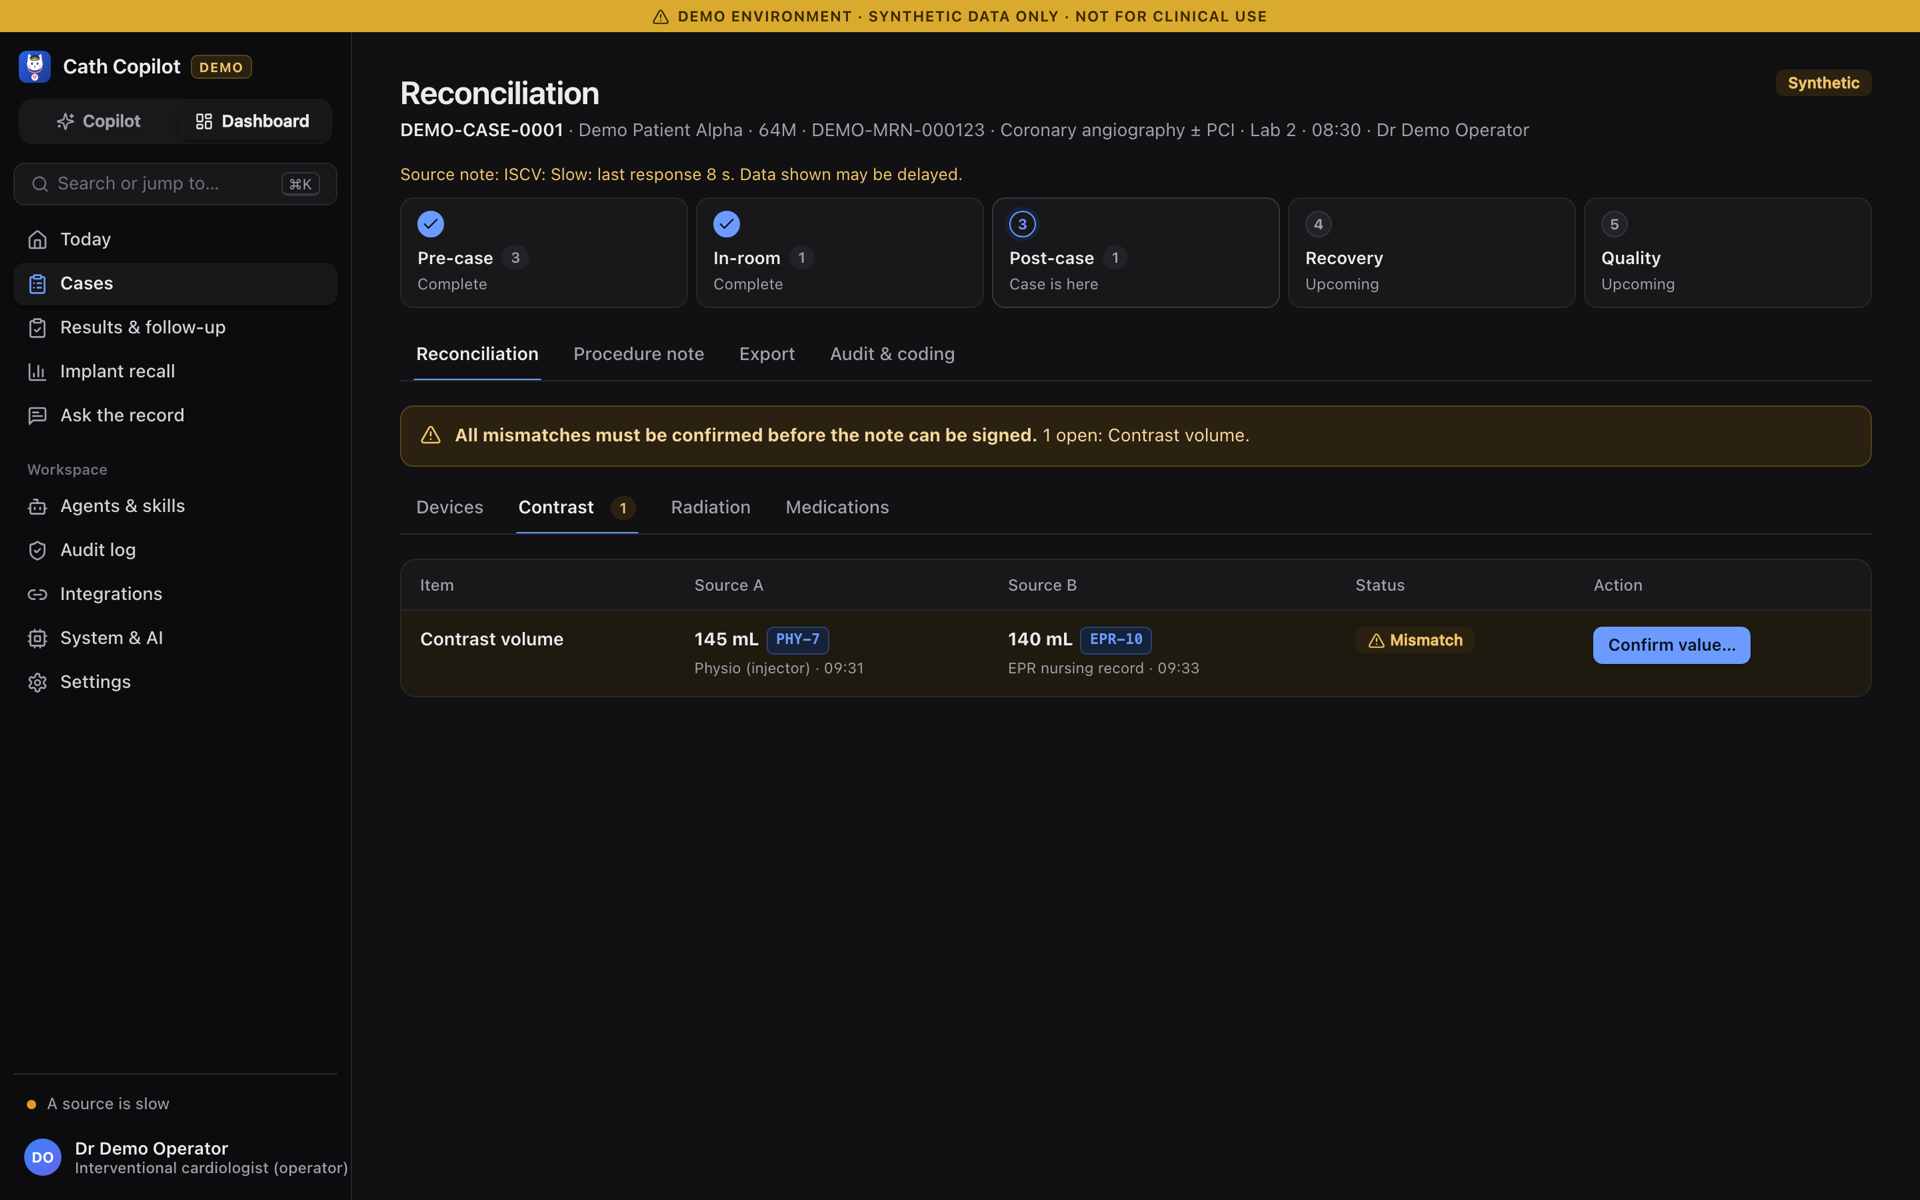Click the Integrations link icon

click(37, 595)
